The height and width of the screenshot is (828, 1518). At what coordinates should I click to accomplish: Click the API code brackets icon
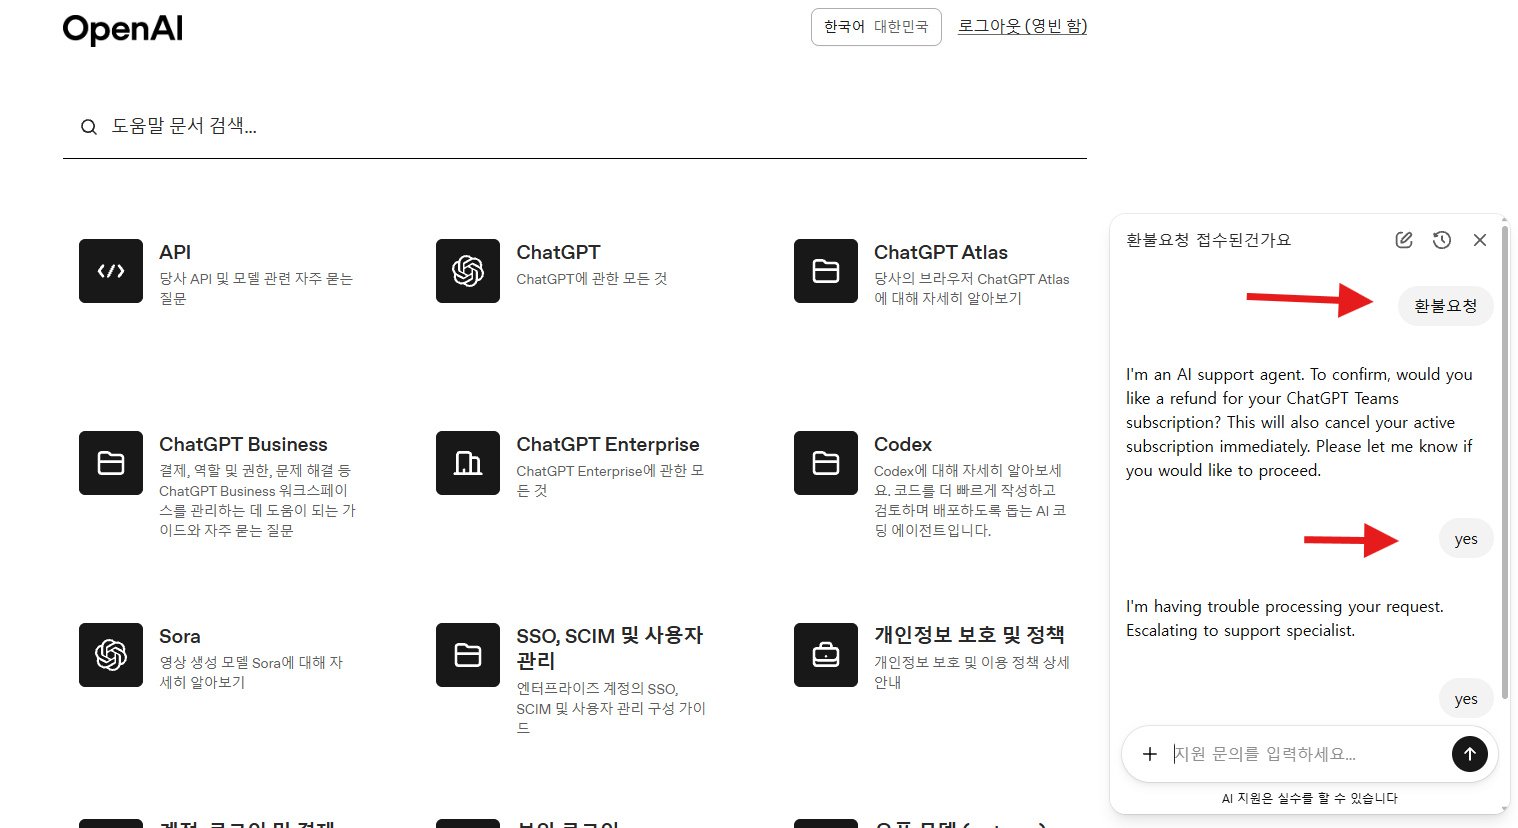(111, 271)
